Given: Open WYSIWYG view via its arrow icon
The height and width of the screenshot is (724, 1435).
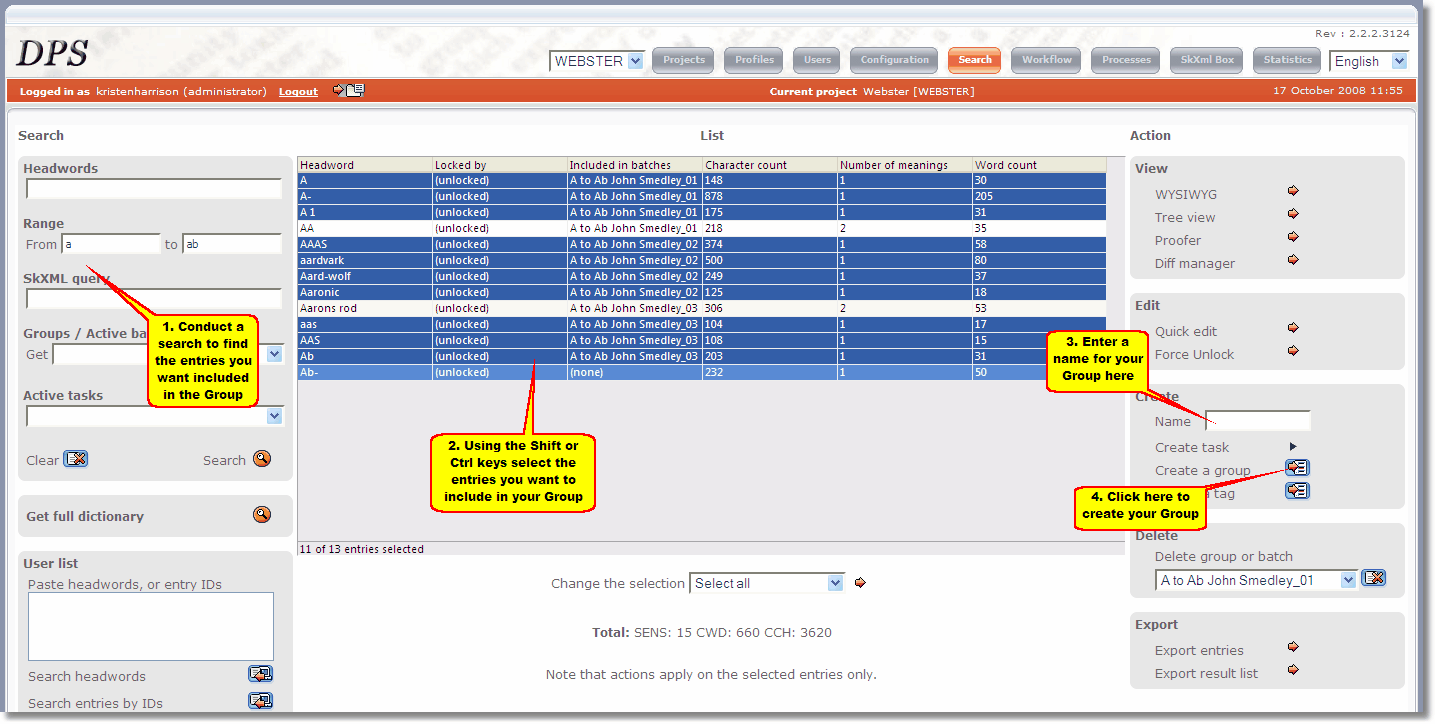Looking at the screenshot, I should coord(1293,192).
